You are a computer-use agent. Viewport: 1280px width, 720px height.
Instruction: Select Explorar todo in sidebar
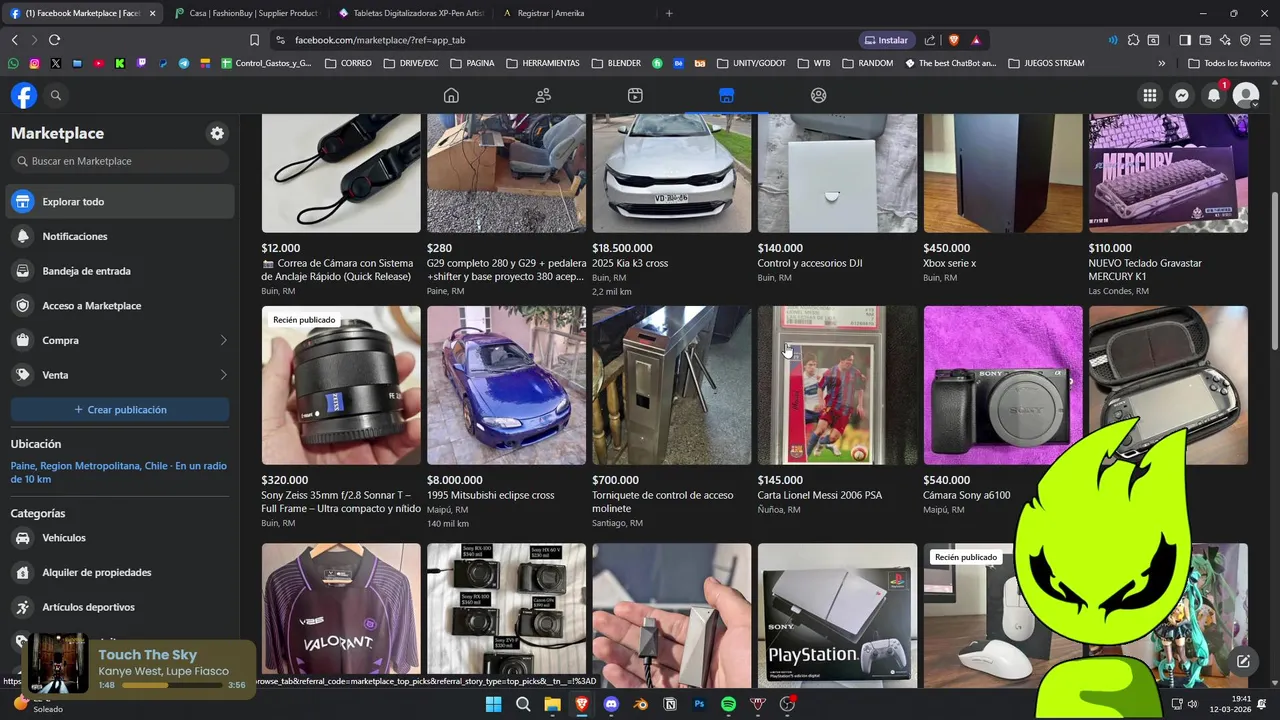[x=120, y=201]
